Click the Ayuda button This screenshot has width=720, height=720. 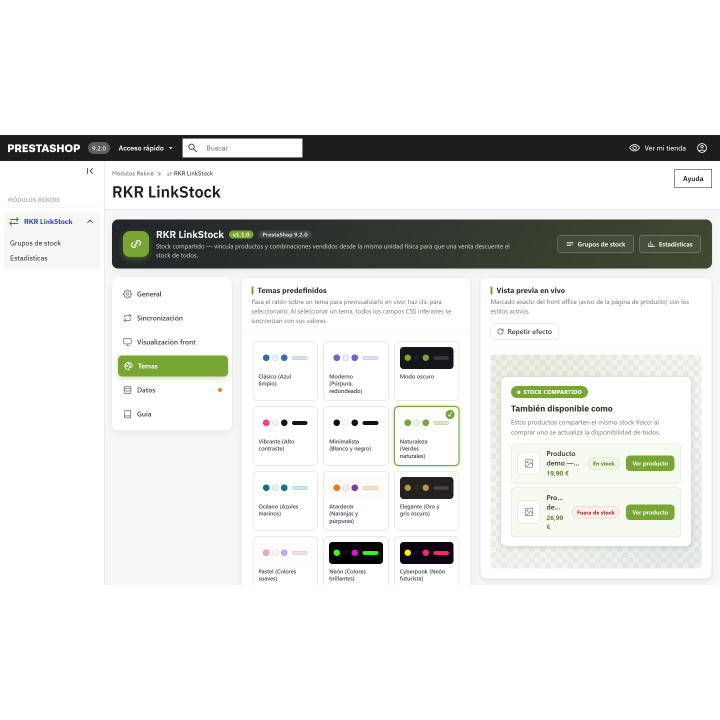coord(692,179)
